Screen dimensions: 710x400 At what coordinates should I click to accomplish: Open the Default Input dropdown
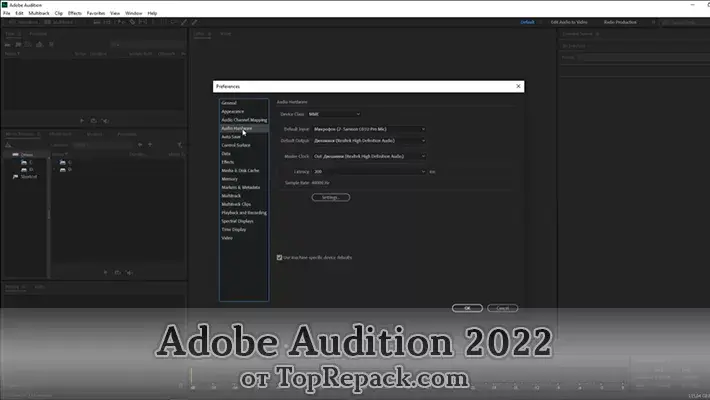pyautogui.click(x=369, y=129)
